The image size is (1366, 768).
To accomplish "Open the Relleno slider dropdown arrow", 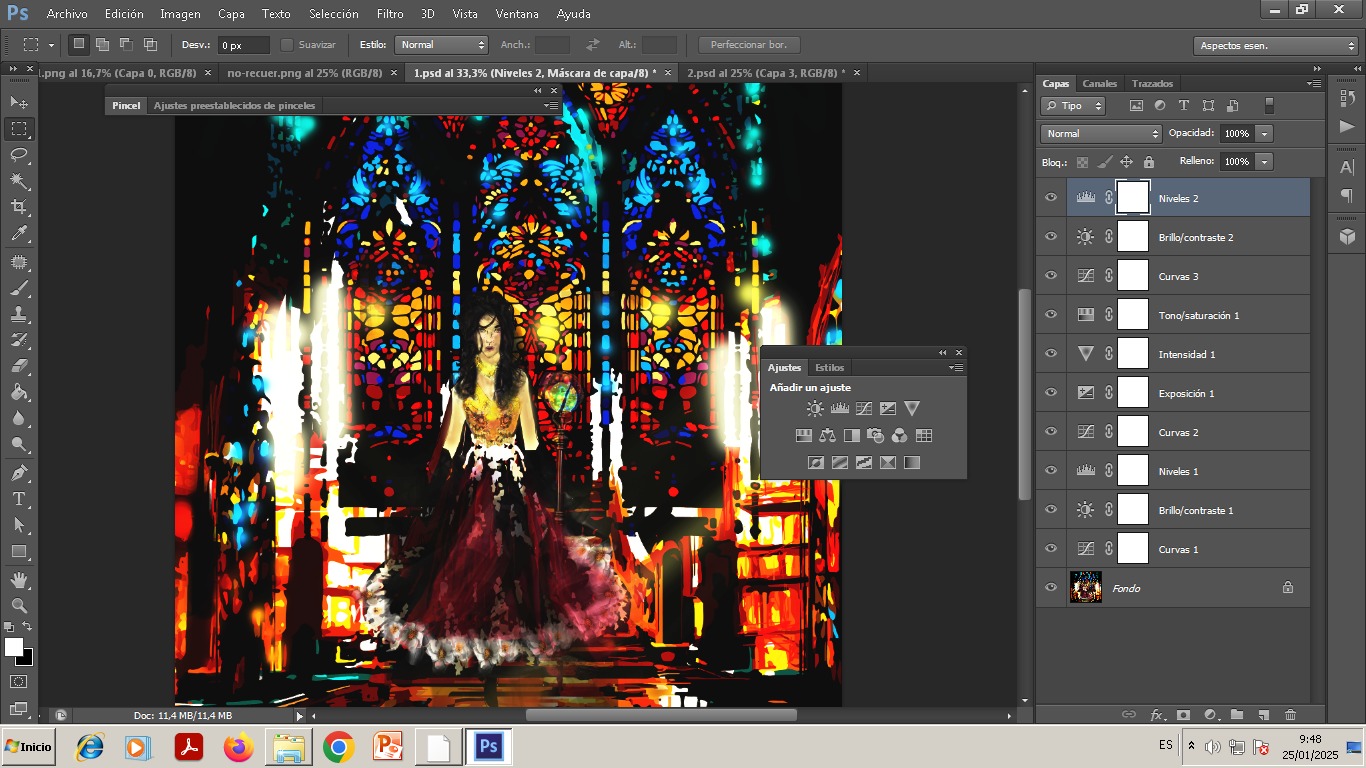I will [1265, 161].
